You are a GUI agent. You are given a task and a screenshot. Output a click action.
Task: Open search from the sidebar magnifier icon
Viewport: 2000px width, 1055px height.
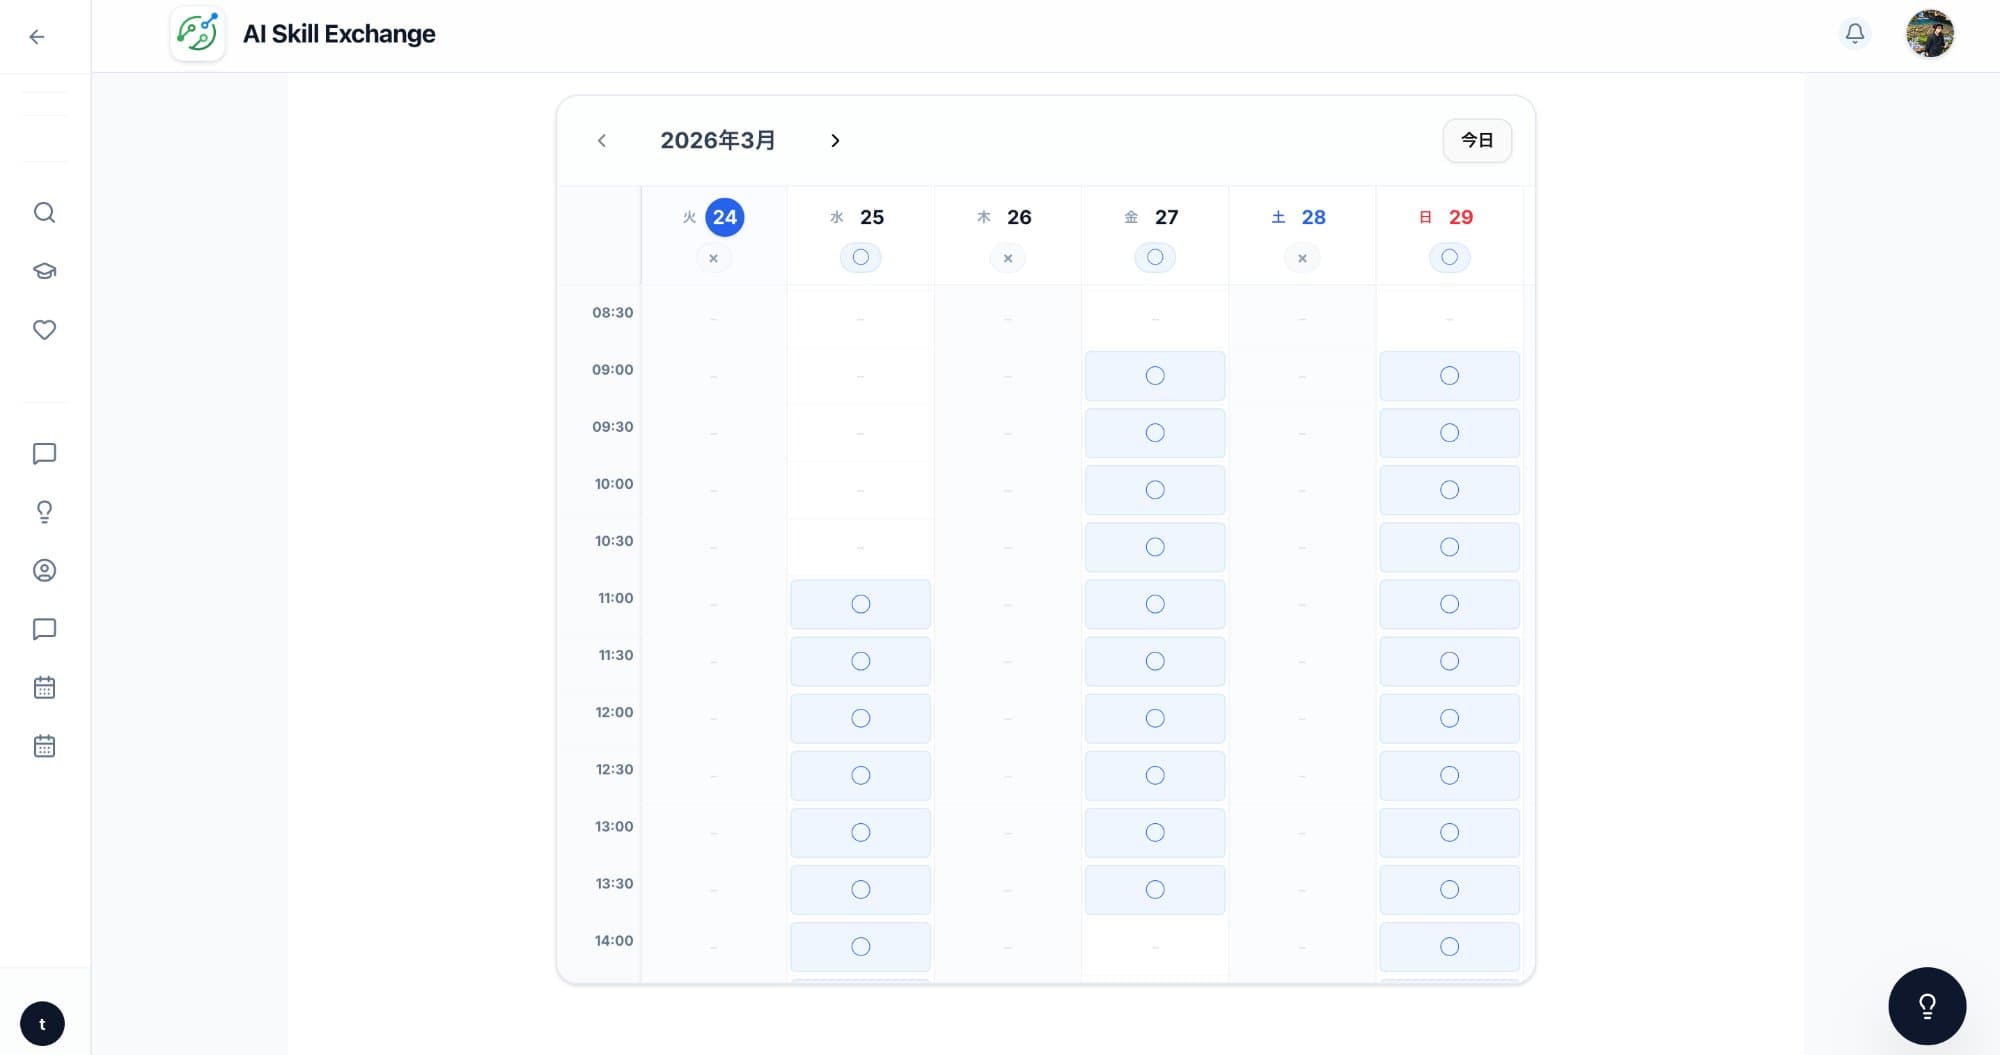click(x=44, y=212)
